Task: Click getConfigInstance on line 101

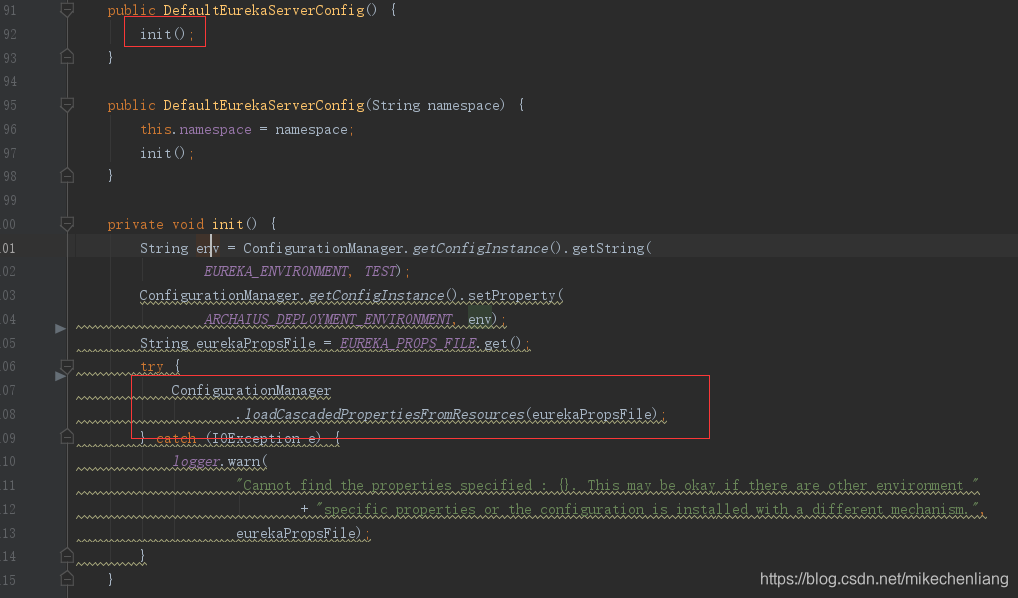Action: pos(480,248)
